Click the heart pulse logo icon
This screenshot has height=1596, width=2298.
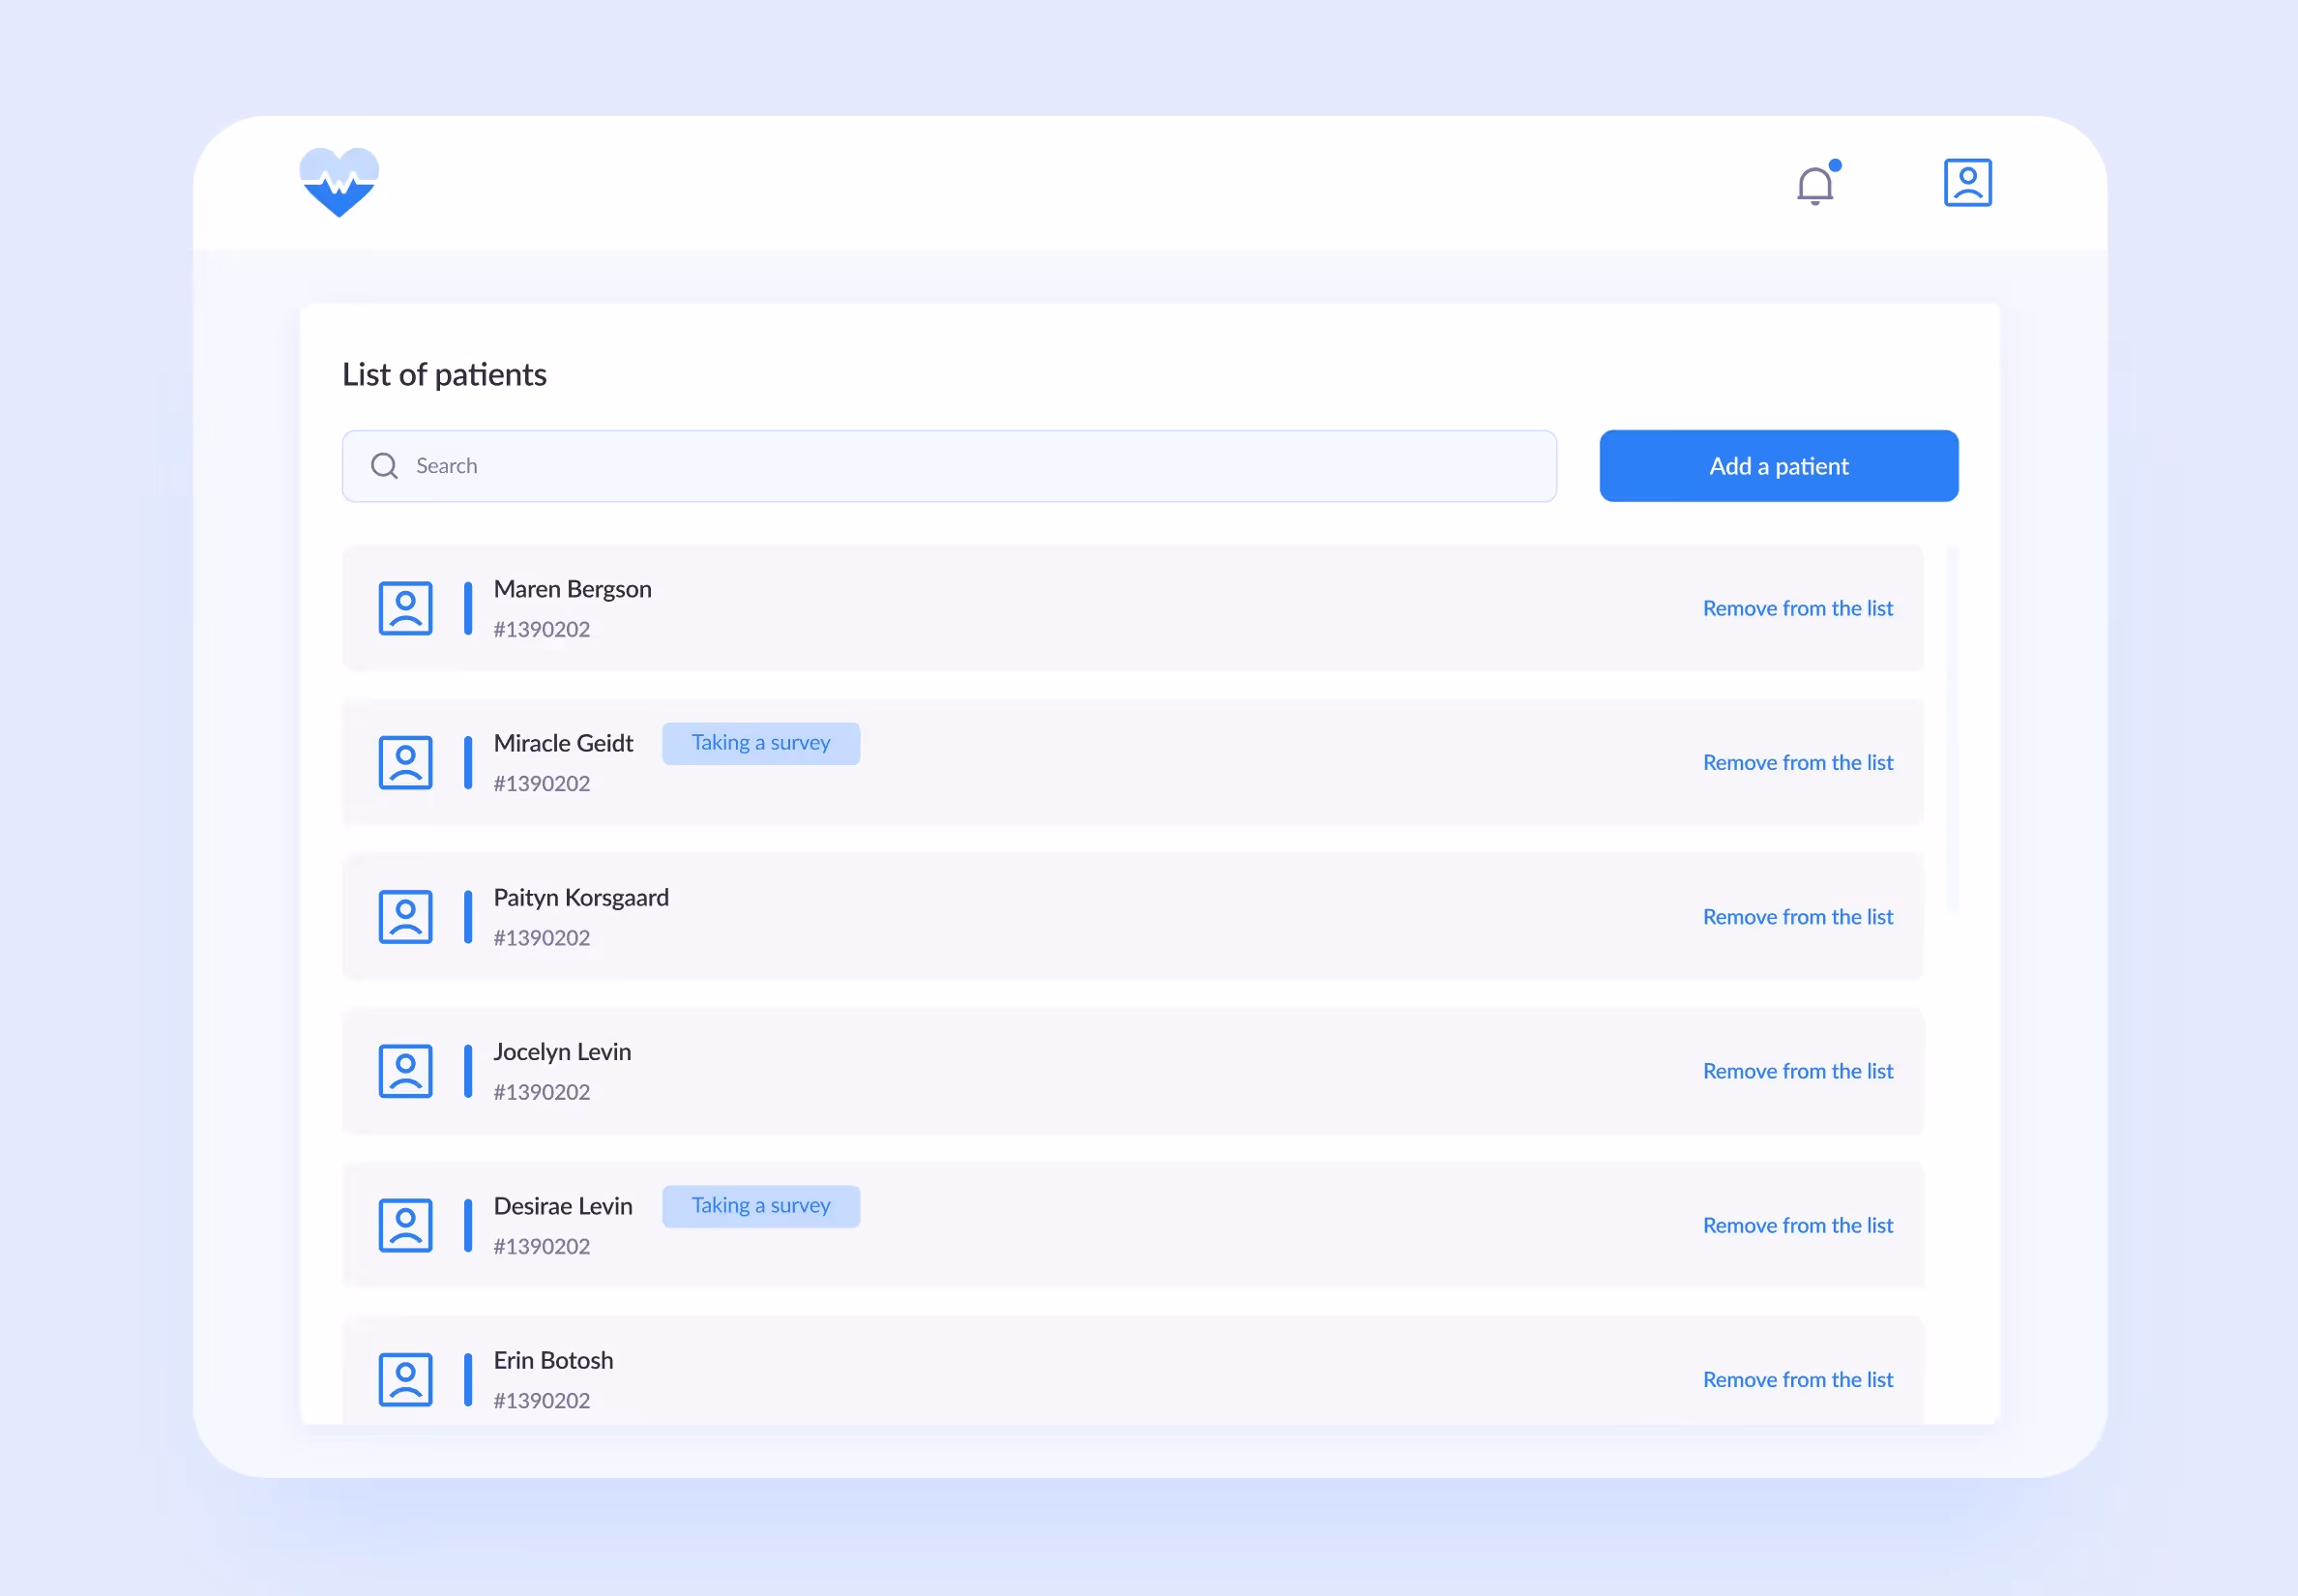click(339, 182)
